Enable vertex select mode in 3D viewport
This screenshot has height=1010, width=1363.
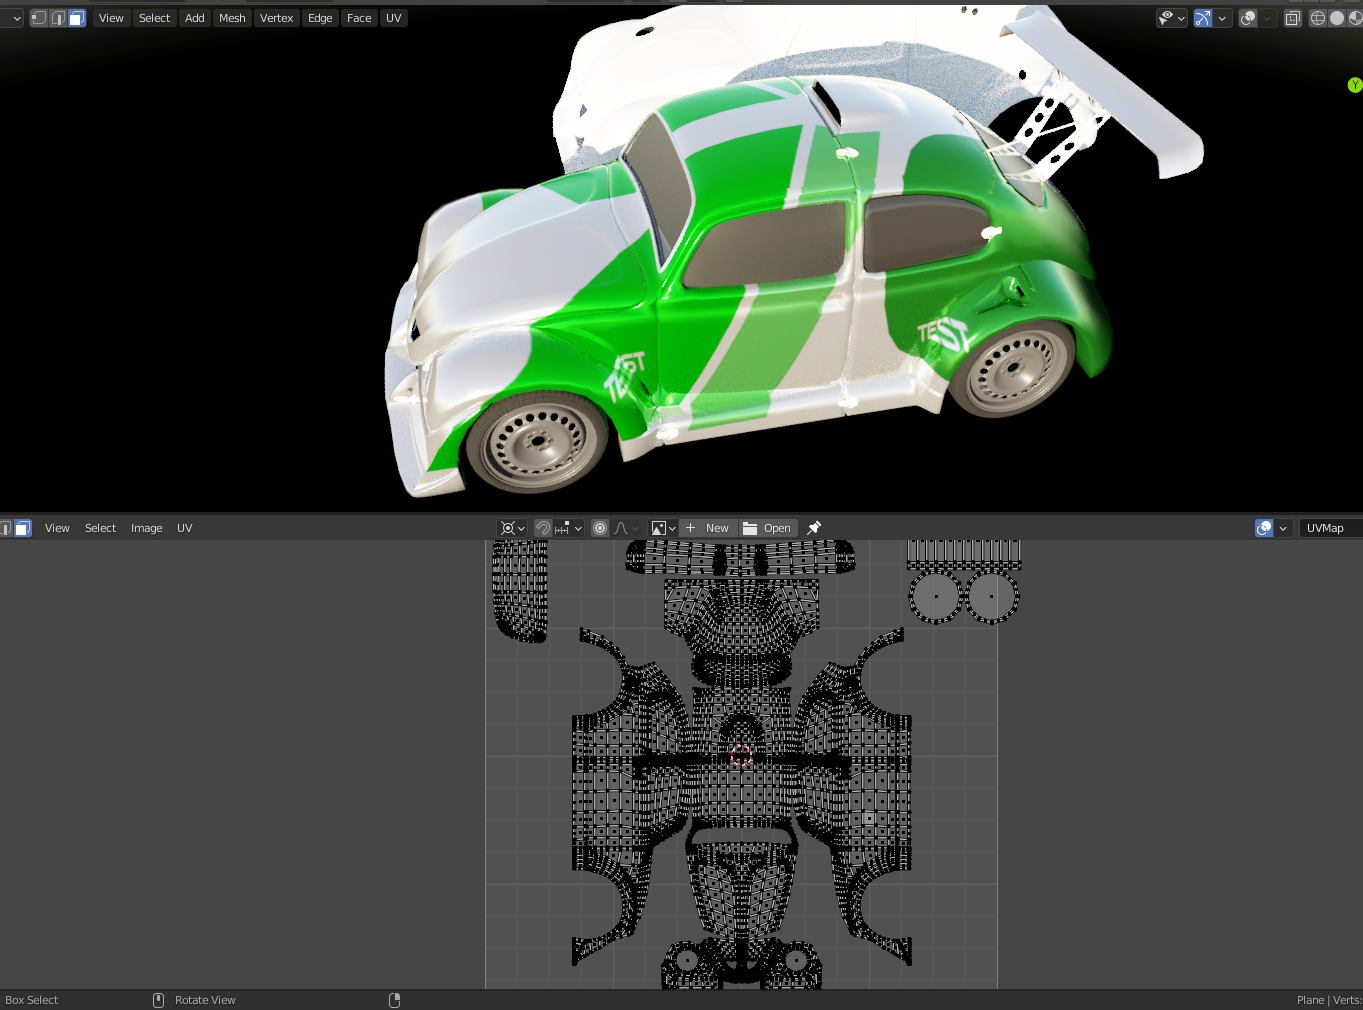point(39,18)
